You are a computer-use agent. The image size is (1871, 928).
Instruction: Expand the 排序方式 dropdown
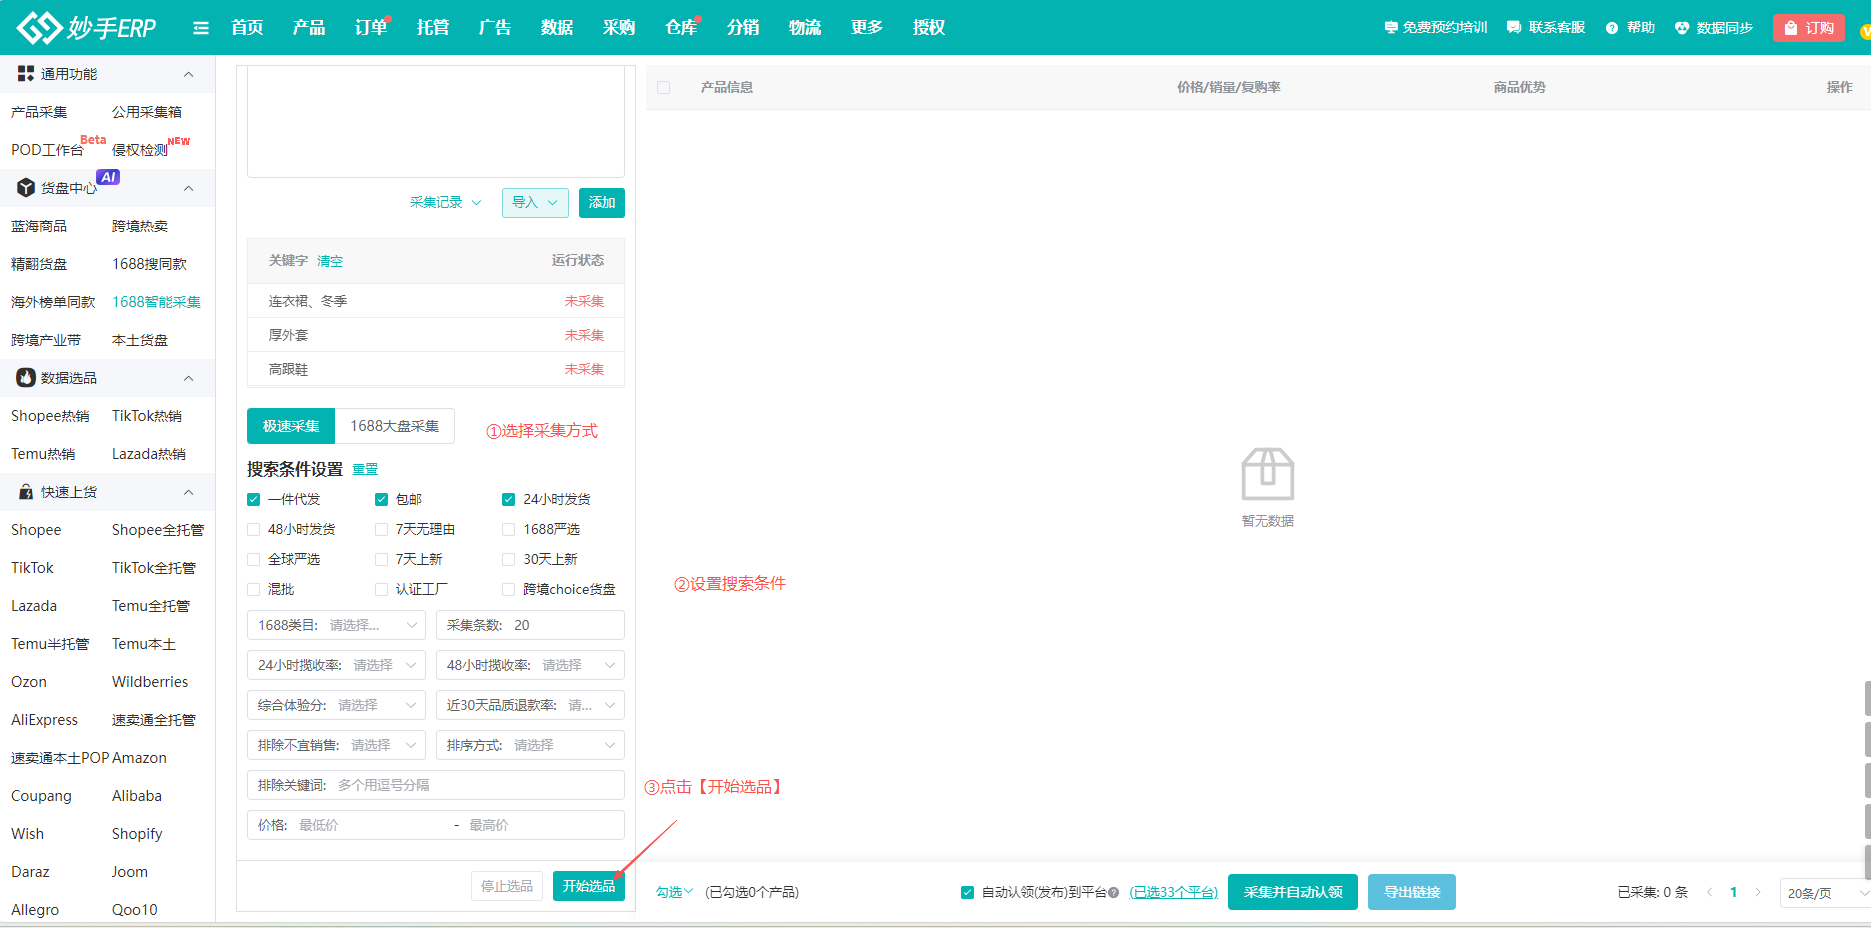530,745
